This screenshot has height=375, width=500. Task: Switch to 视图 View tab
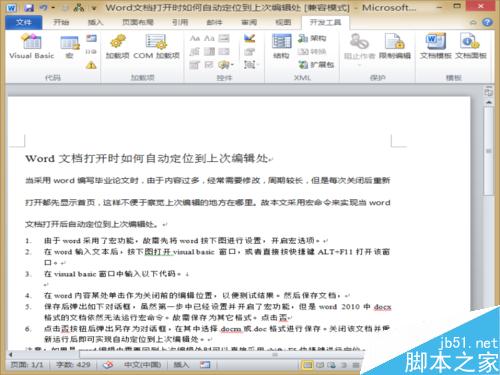[x=283, y=22]
